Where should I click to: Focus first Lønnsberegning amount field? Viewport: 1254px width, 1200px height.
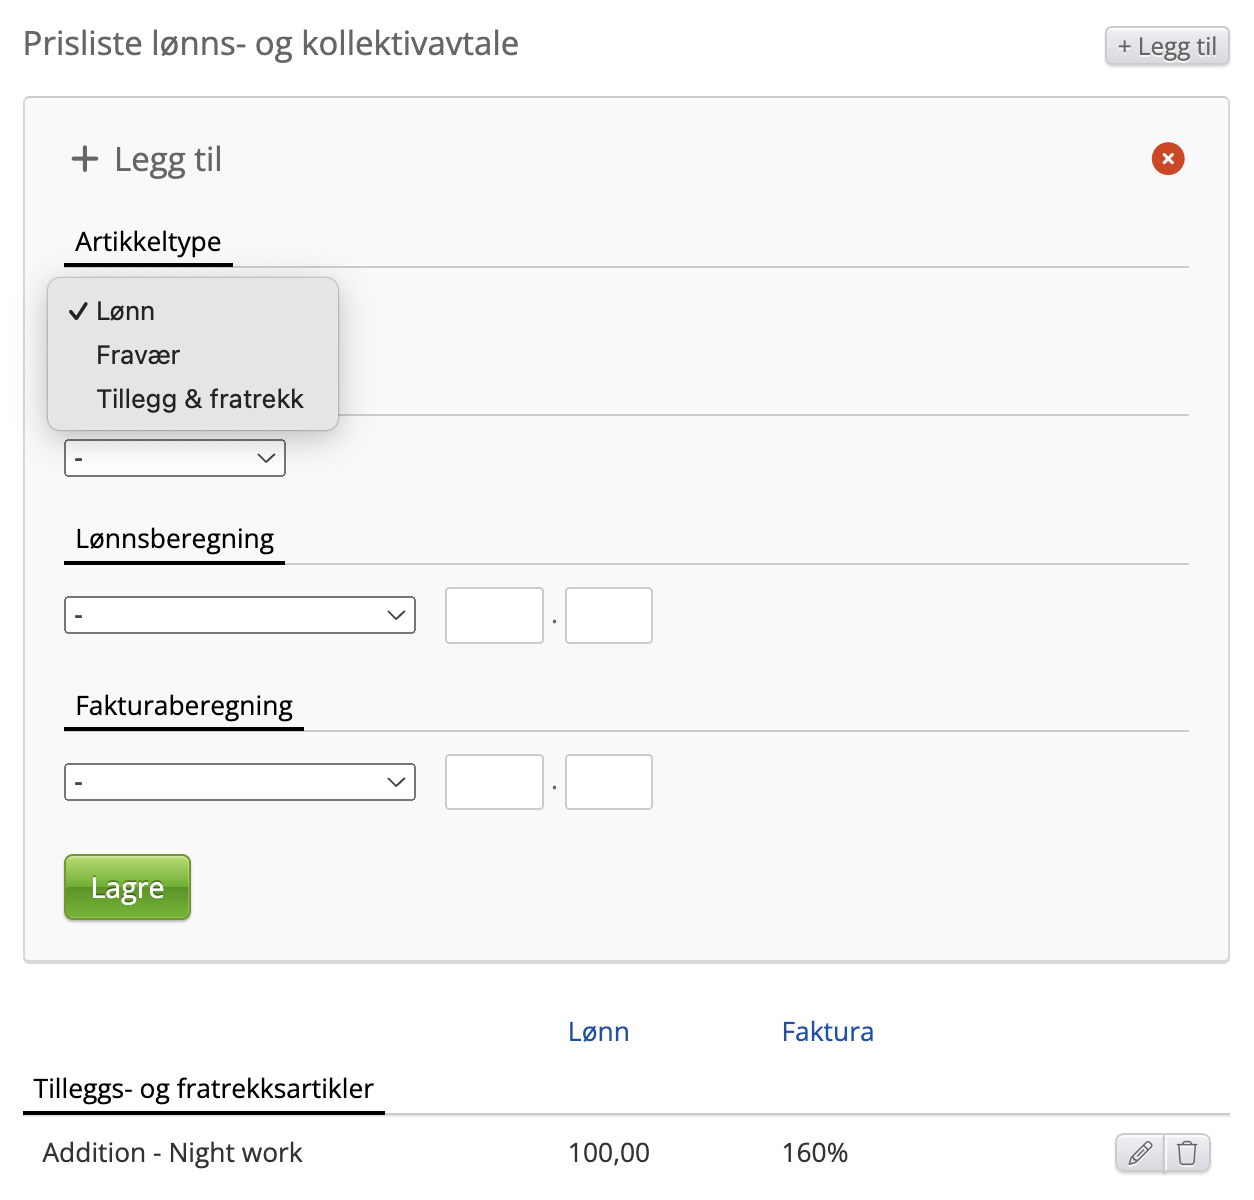click(x=494, y=615)
